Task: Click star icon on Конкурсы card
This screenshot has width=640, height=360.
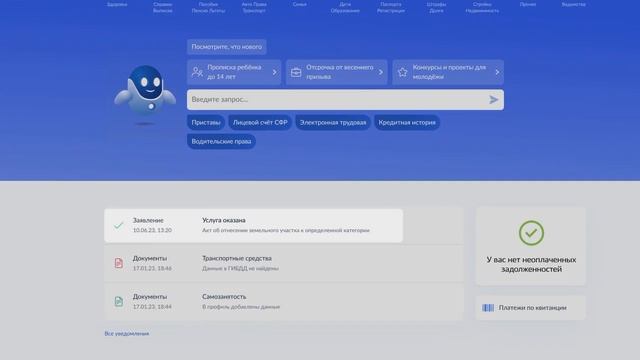Action: tap(402, 72)
